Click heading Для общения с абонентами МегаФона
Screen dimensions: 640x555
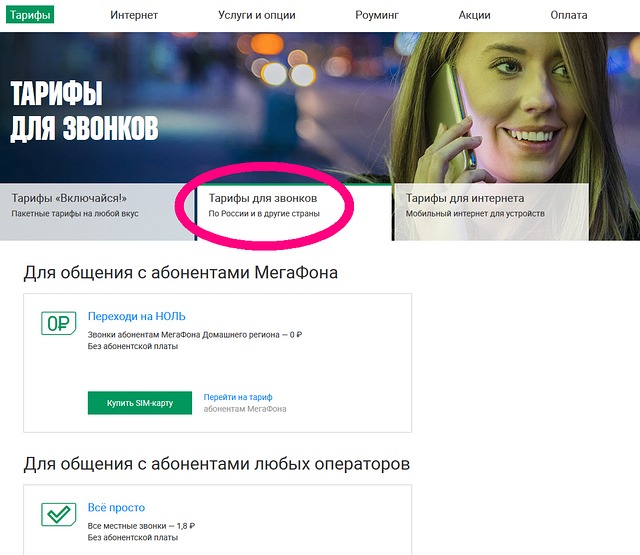(180, 272)
